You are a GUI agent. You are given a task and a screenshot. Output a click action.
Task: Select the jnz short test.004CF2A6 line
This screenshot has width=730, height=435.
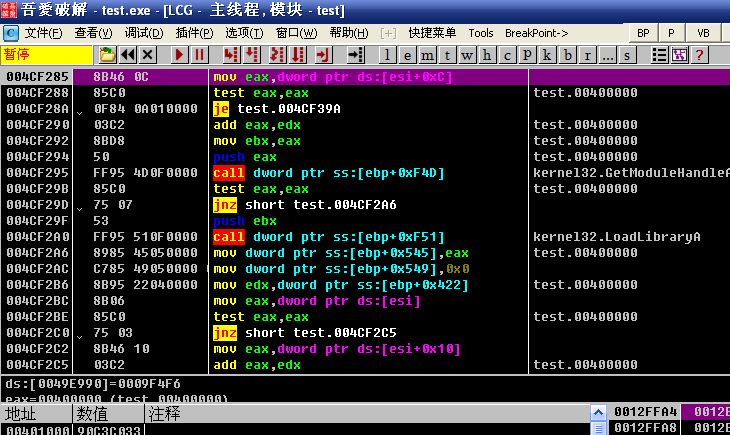click(304, 205)
